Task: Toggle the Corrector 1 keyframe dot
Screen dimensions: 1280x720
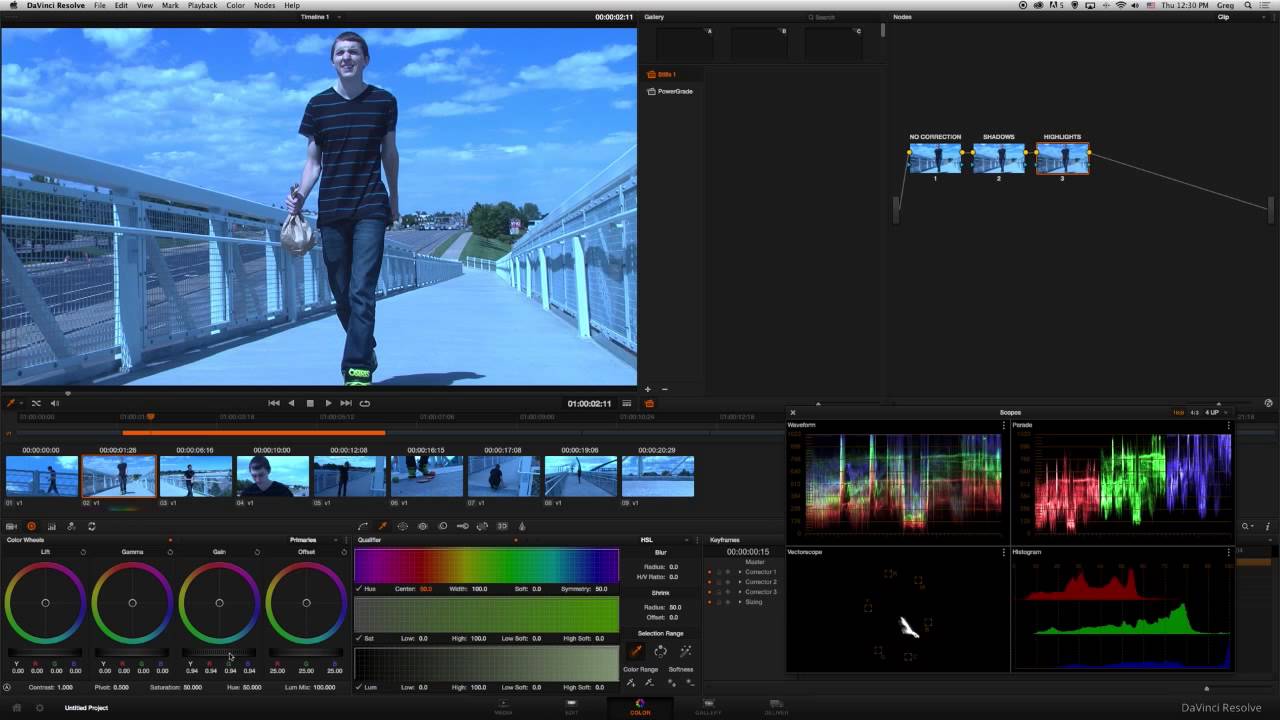Action: 709,572
